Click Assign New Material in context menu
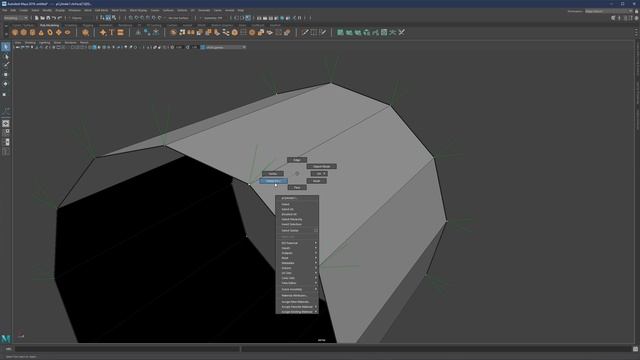Viewport: 640px width, 360px height. 297,302
